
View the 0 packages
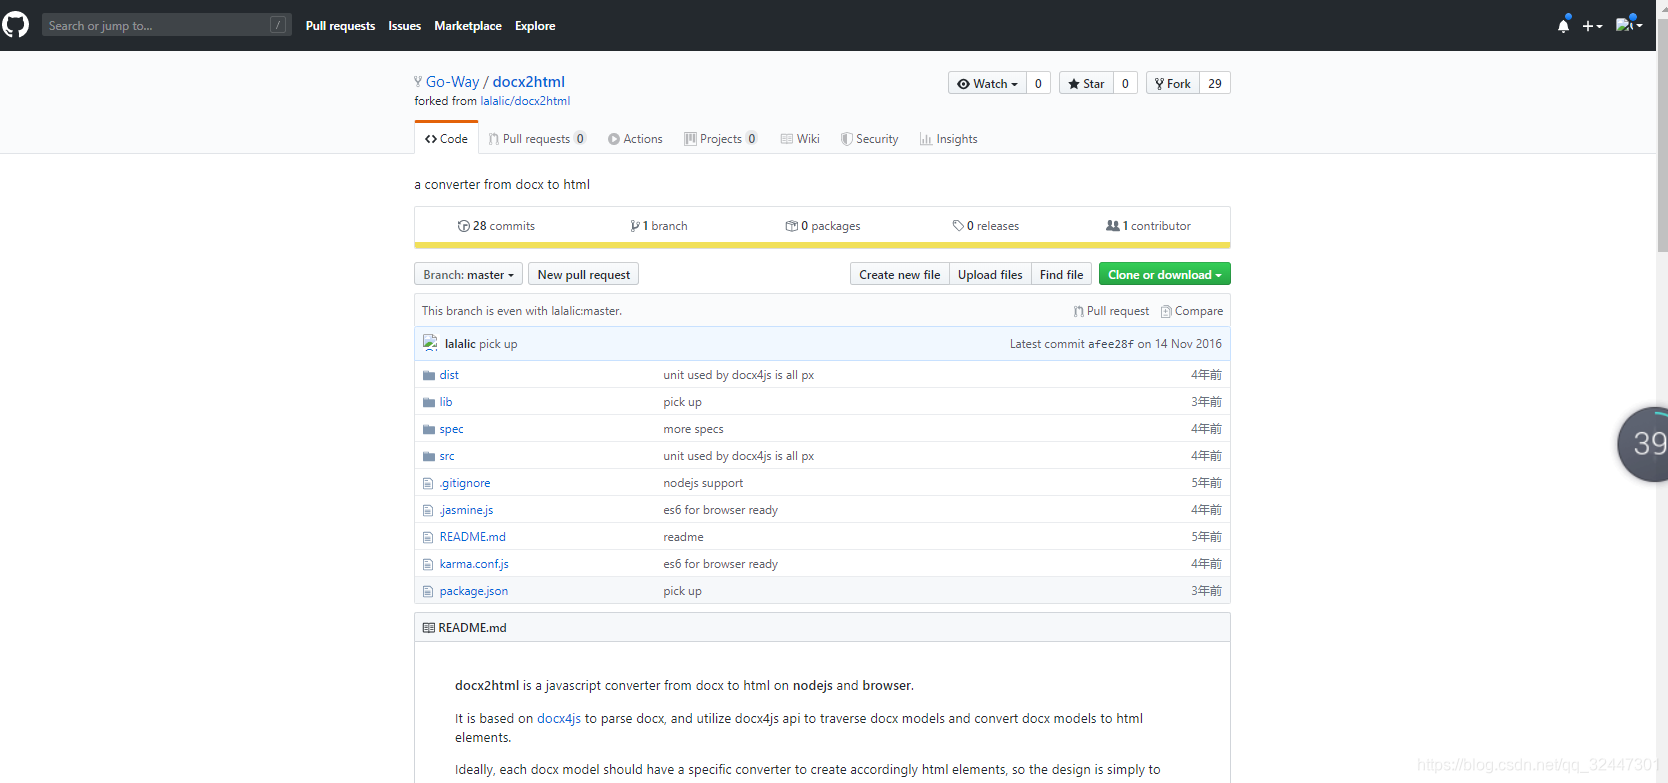[823, 226]
